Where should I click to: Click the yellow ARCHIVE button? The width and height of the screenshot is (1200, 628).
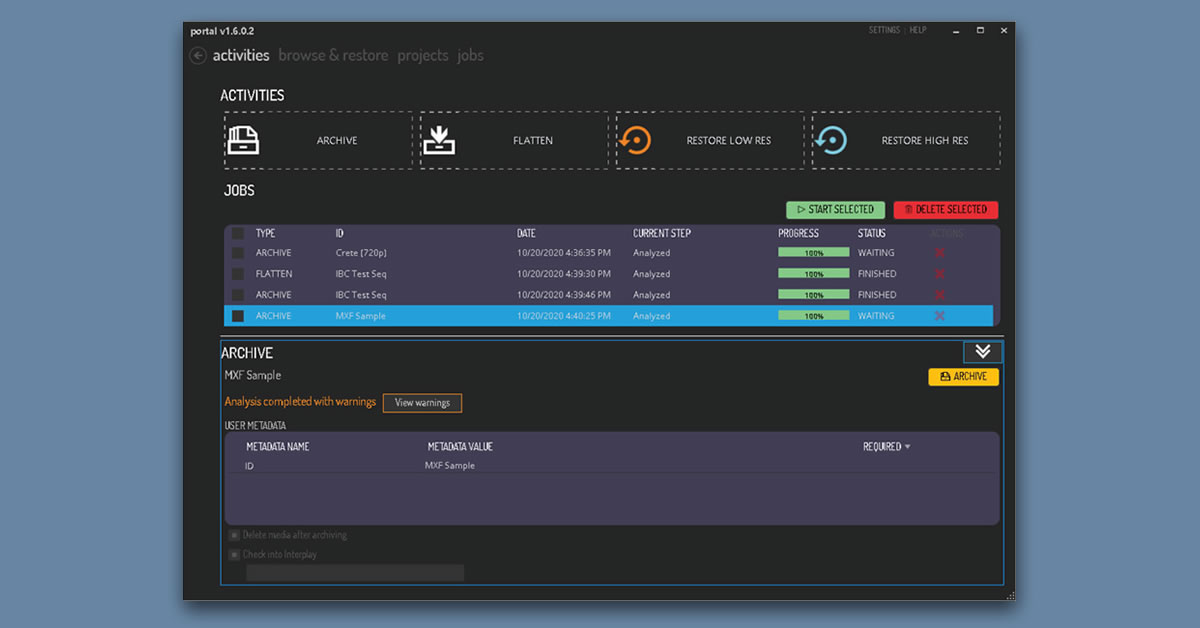point(964,377)
